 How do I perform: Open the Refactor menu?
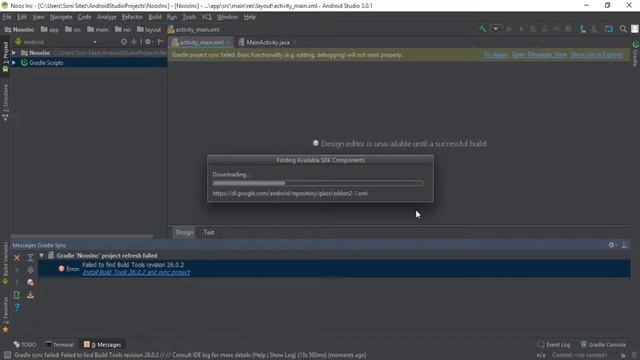132,17
